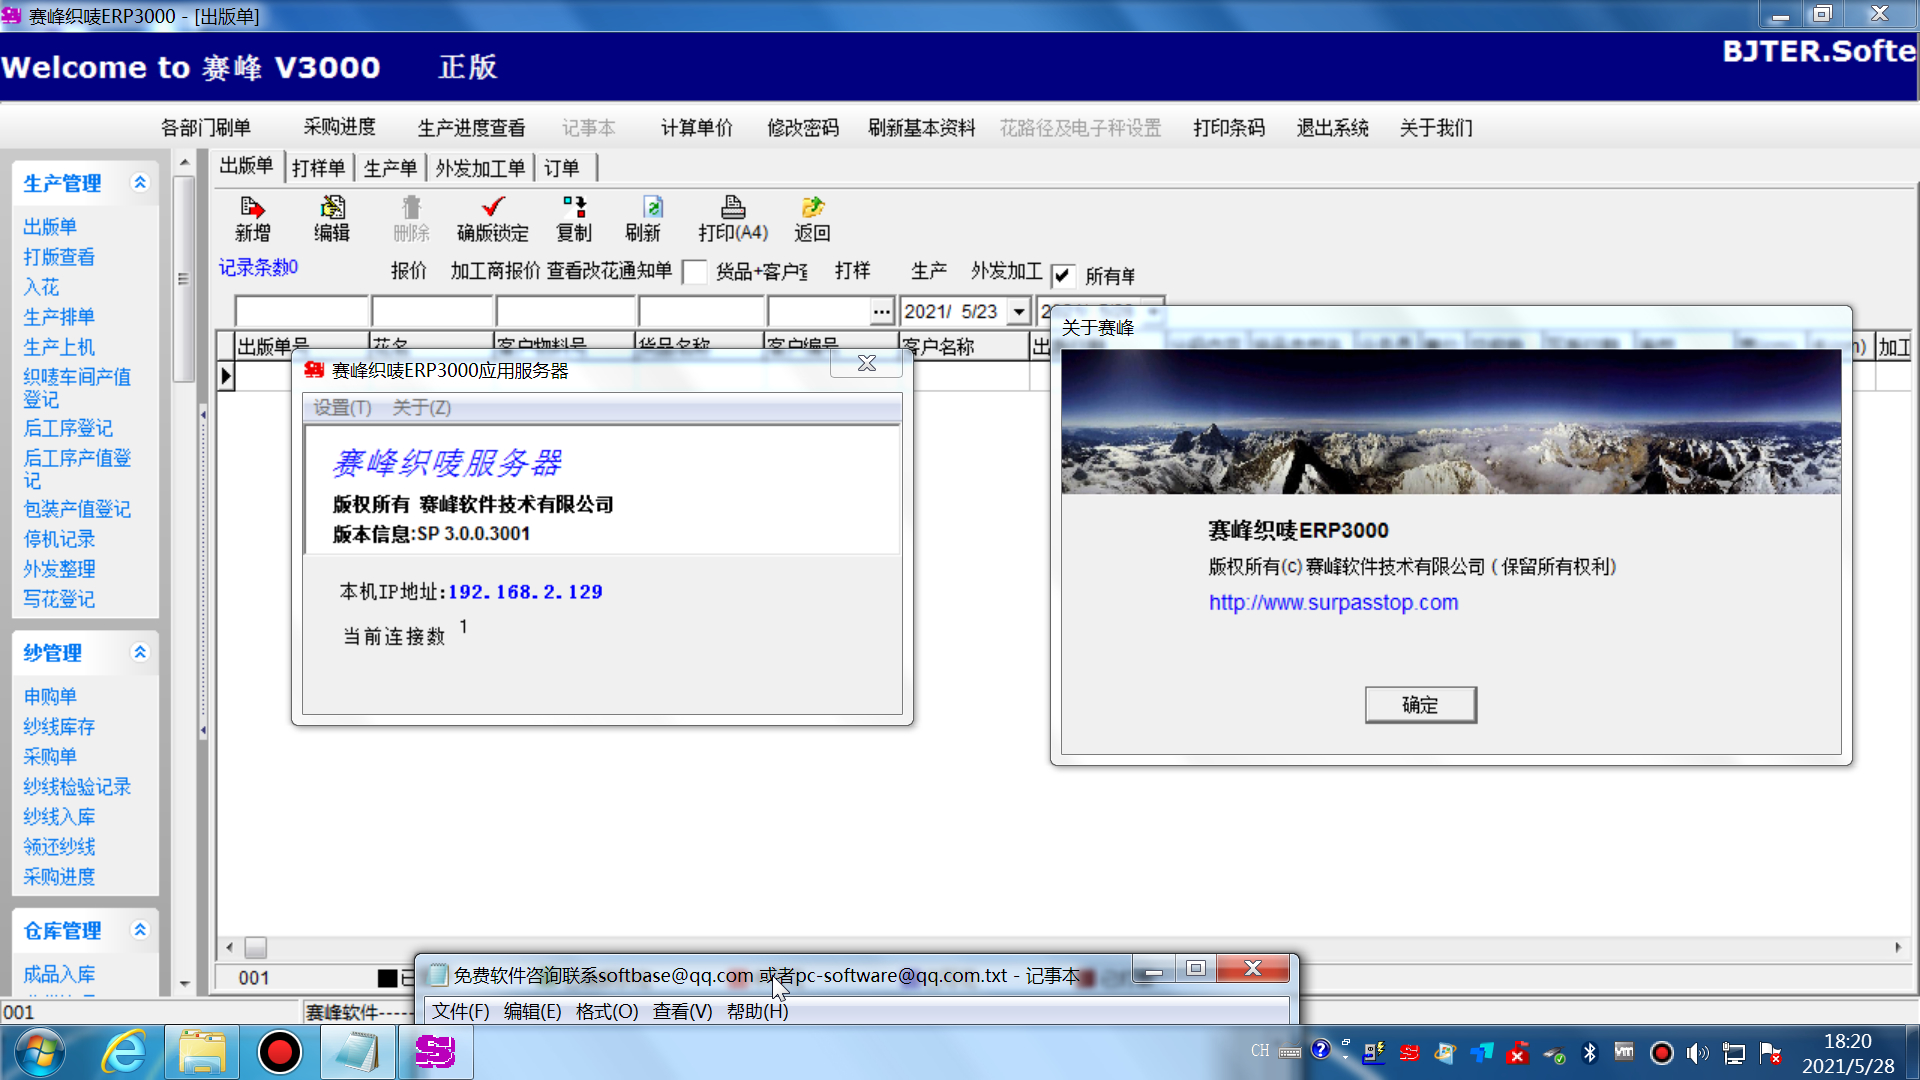
Task: Click the 新增 (add new) toolbar icon
Action: coord(252,208)
